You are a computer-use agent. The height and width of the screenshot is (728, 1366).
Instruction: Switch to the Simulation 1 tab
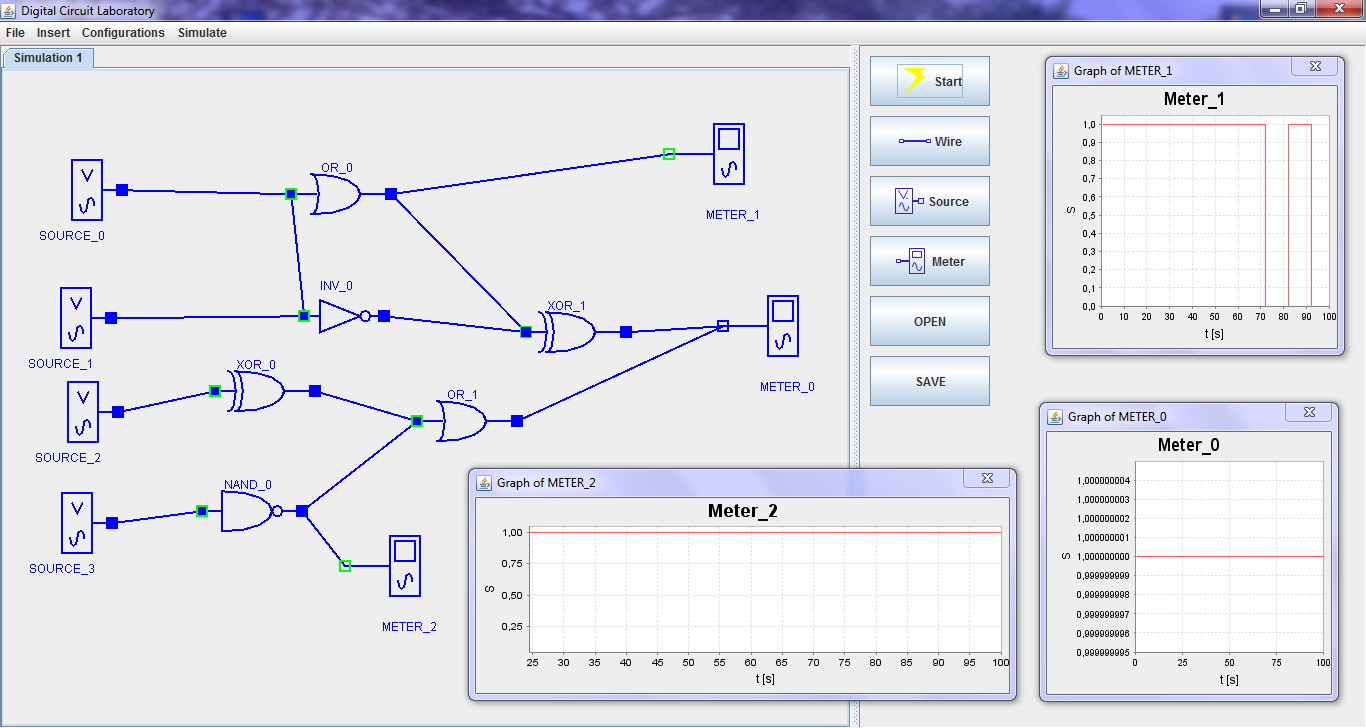[x=49, y=58]
